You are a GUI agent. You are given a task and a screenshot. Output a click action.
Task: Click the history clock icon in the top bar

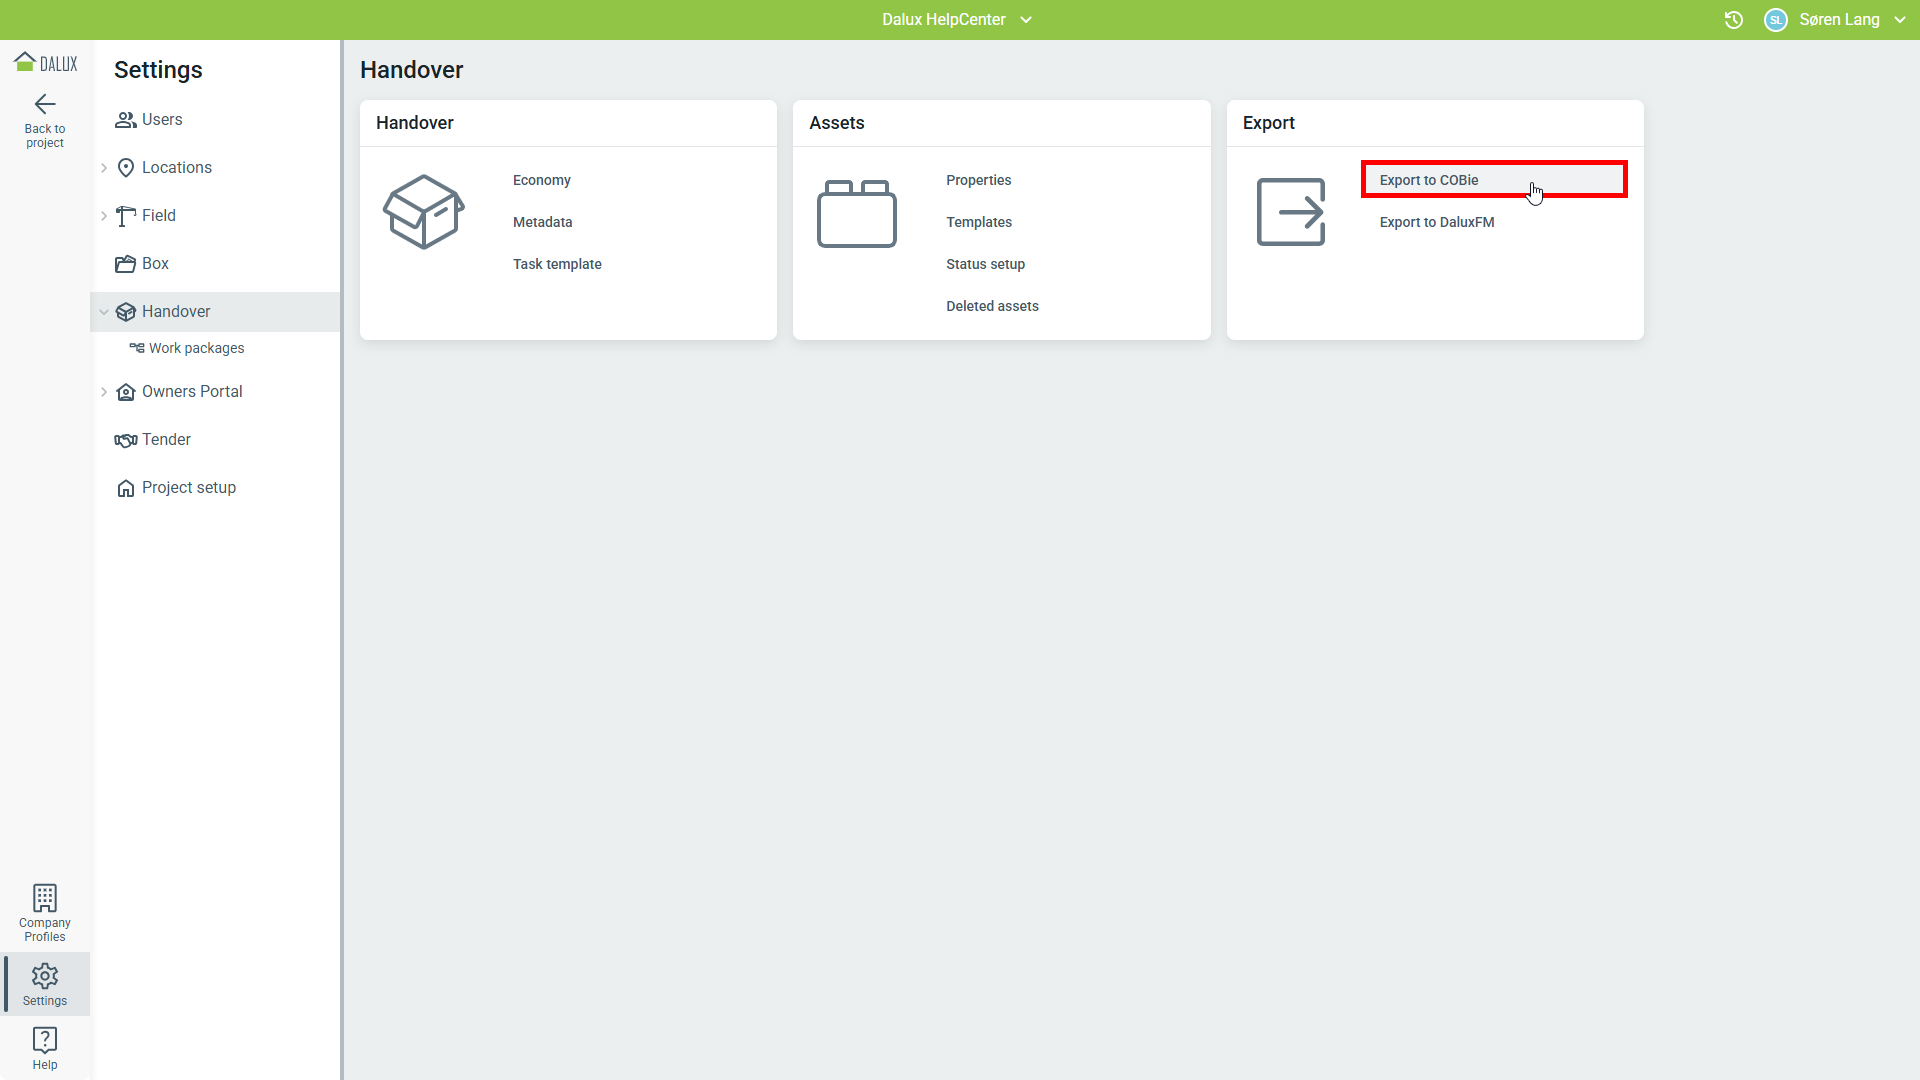point(1734,20)
